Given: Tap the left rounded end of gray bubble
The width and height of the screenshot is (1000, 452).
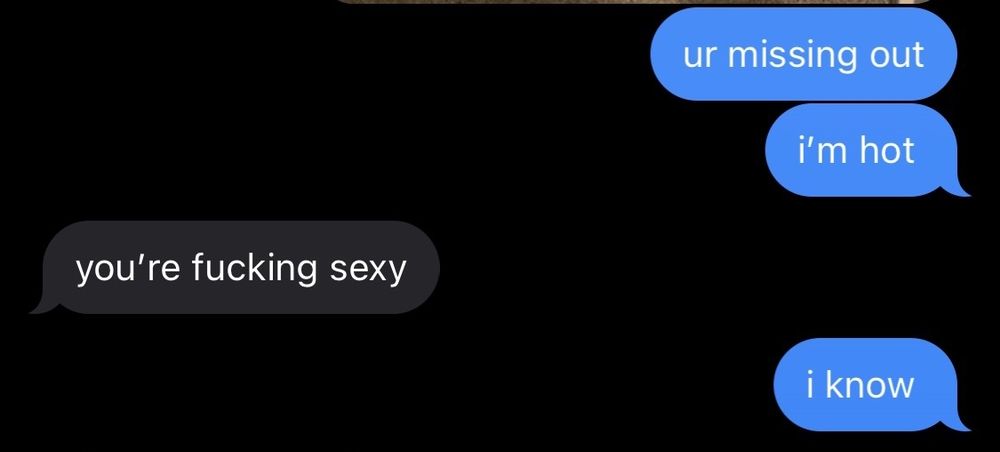Looking at the screenshot, I should pyautogui.click(x=64, y=267).
